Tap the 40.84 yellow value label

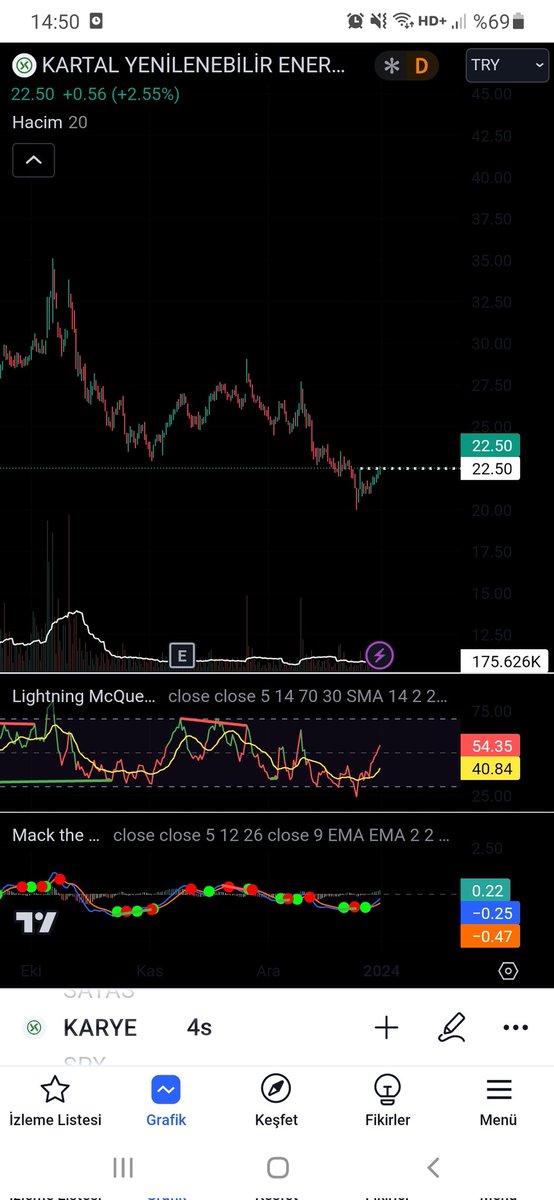click(490, 769)
